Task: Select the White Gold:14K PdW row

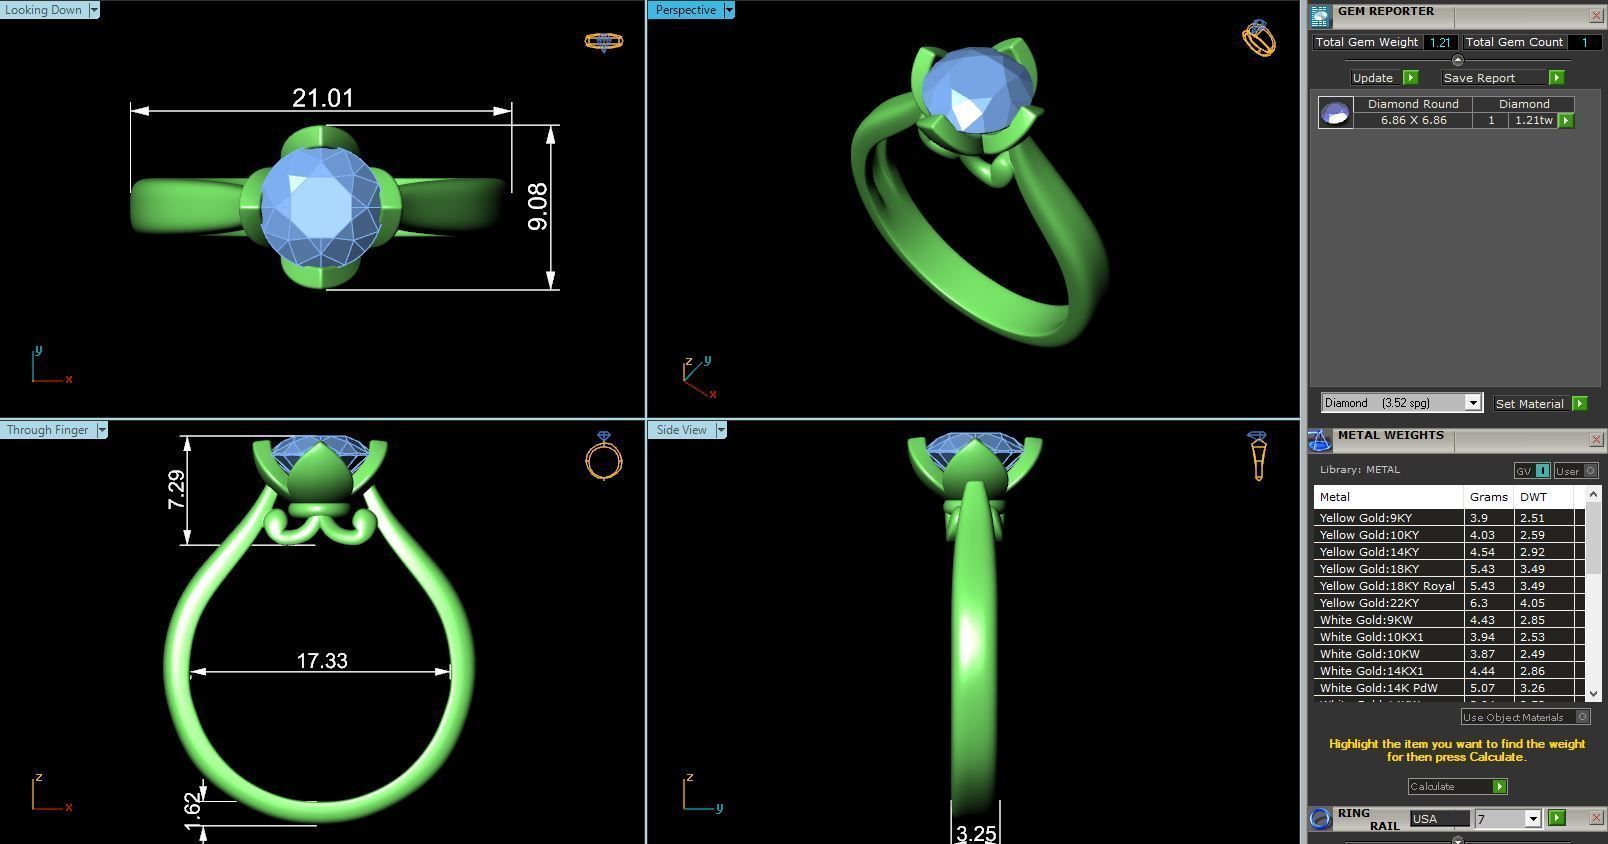Action: pos(1448,688)
